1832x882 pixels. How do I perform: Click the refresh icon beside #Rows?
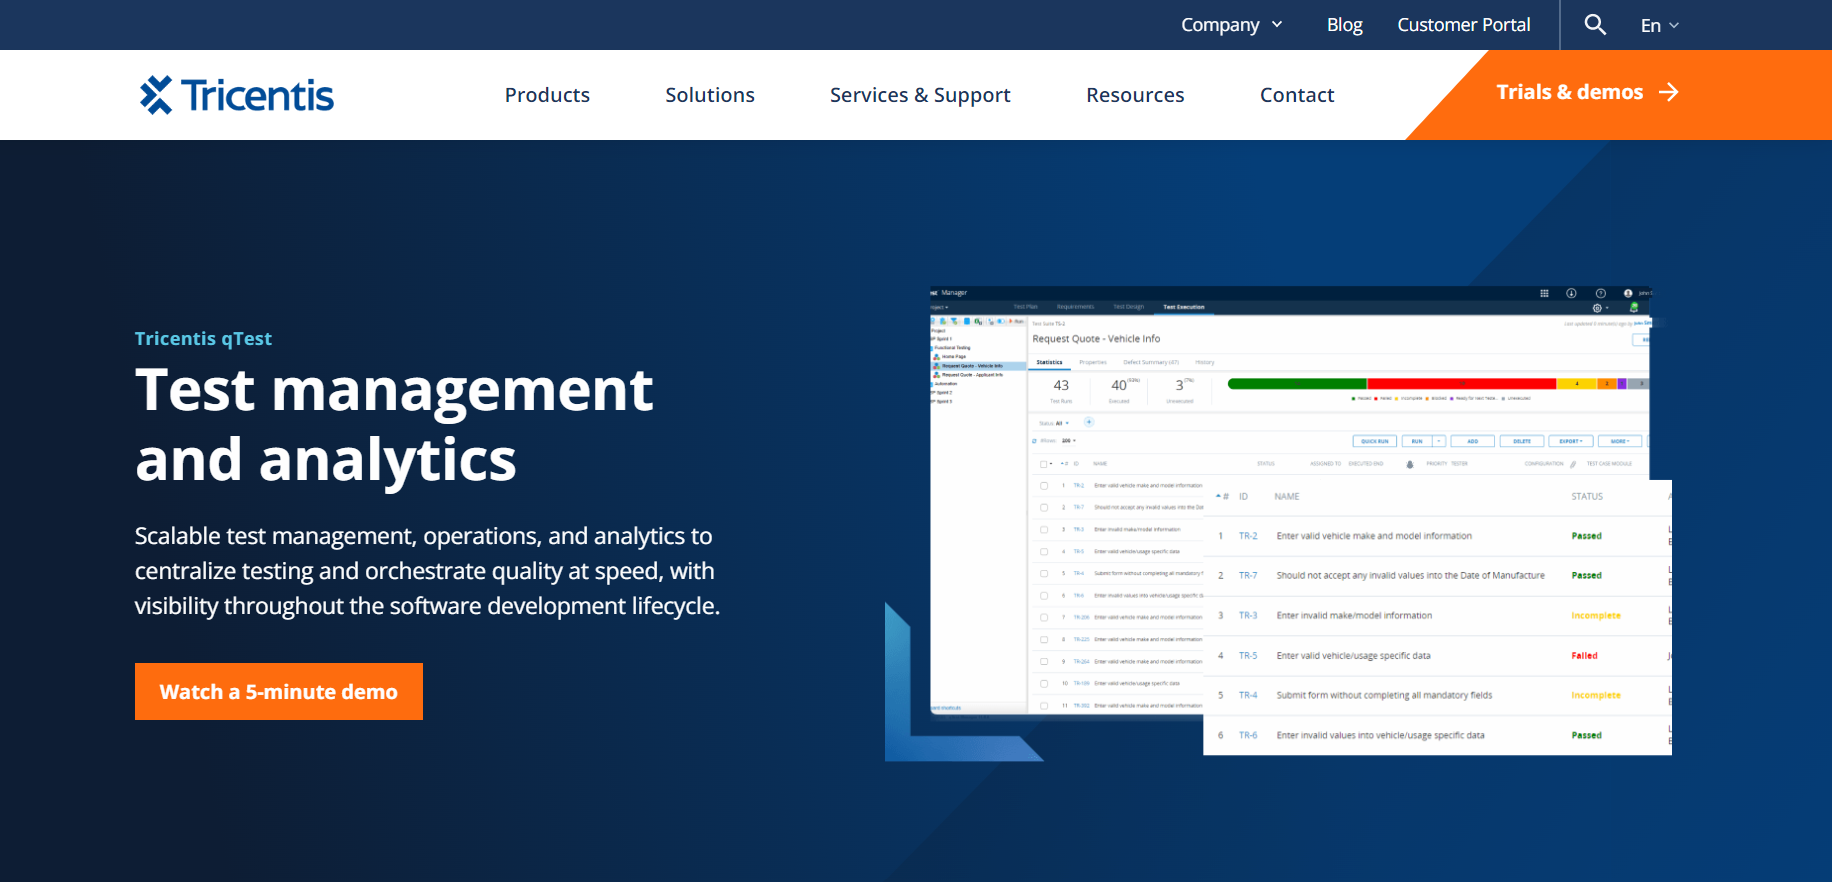[x=1034, y=441]
